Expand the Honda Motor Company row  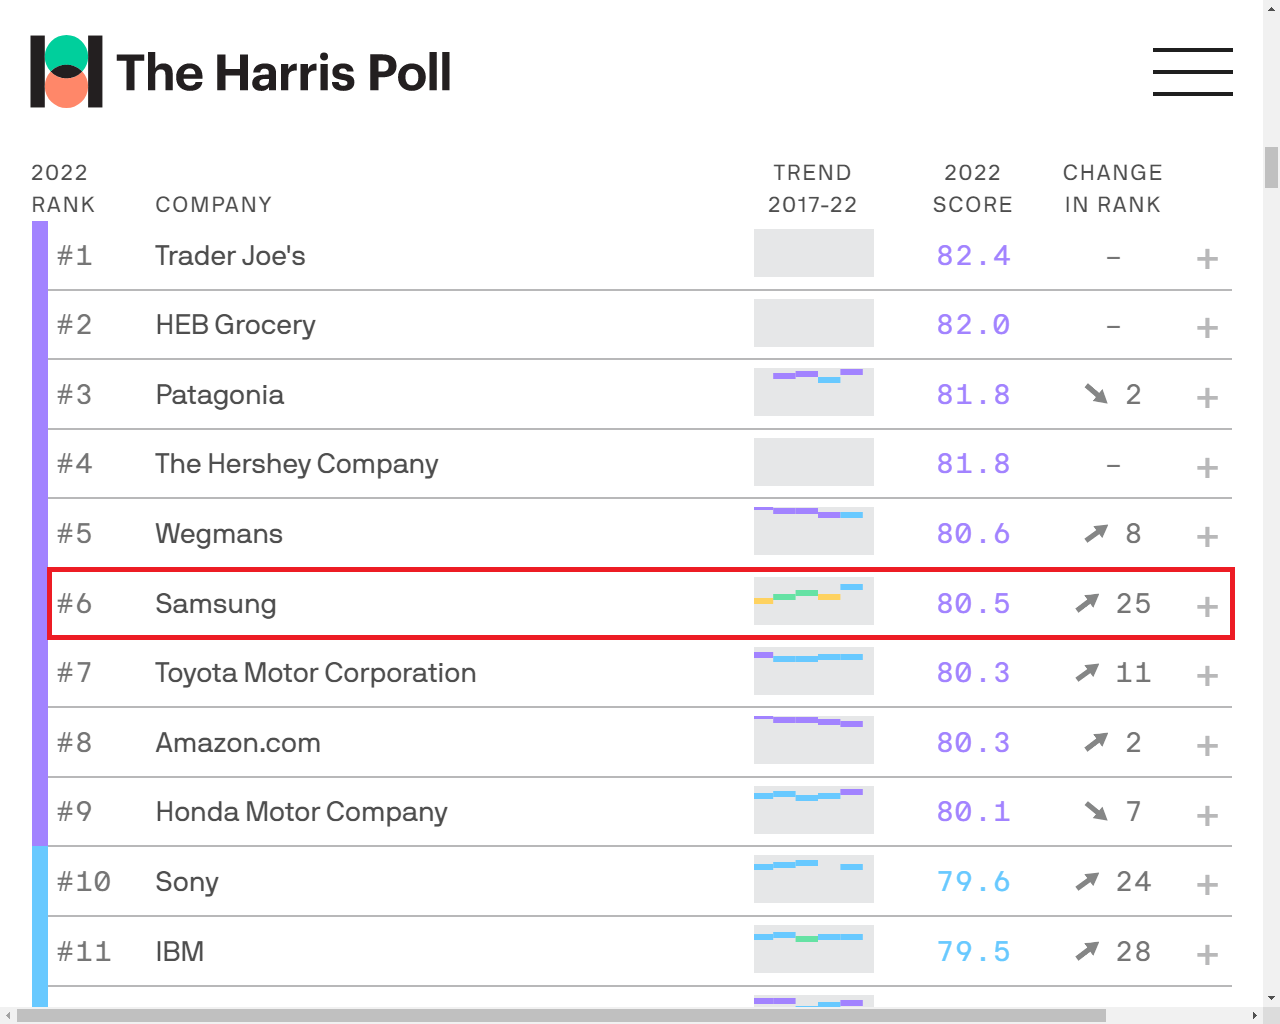[1207, 816]
